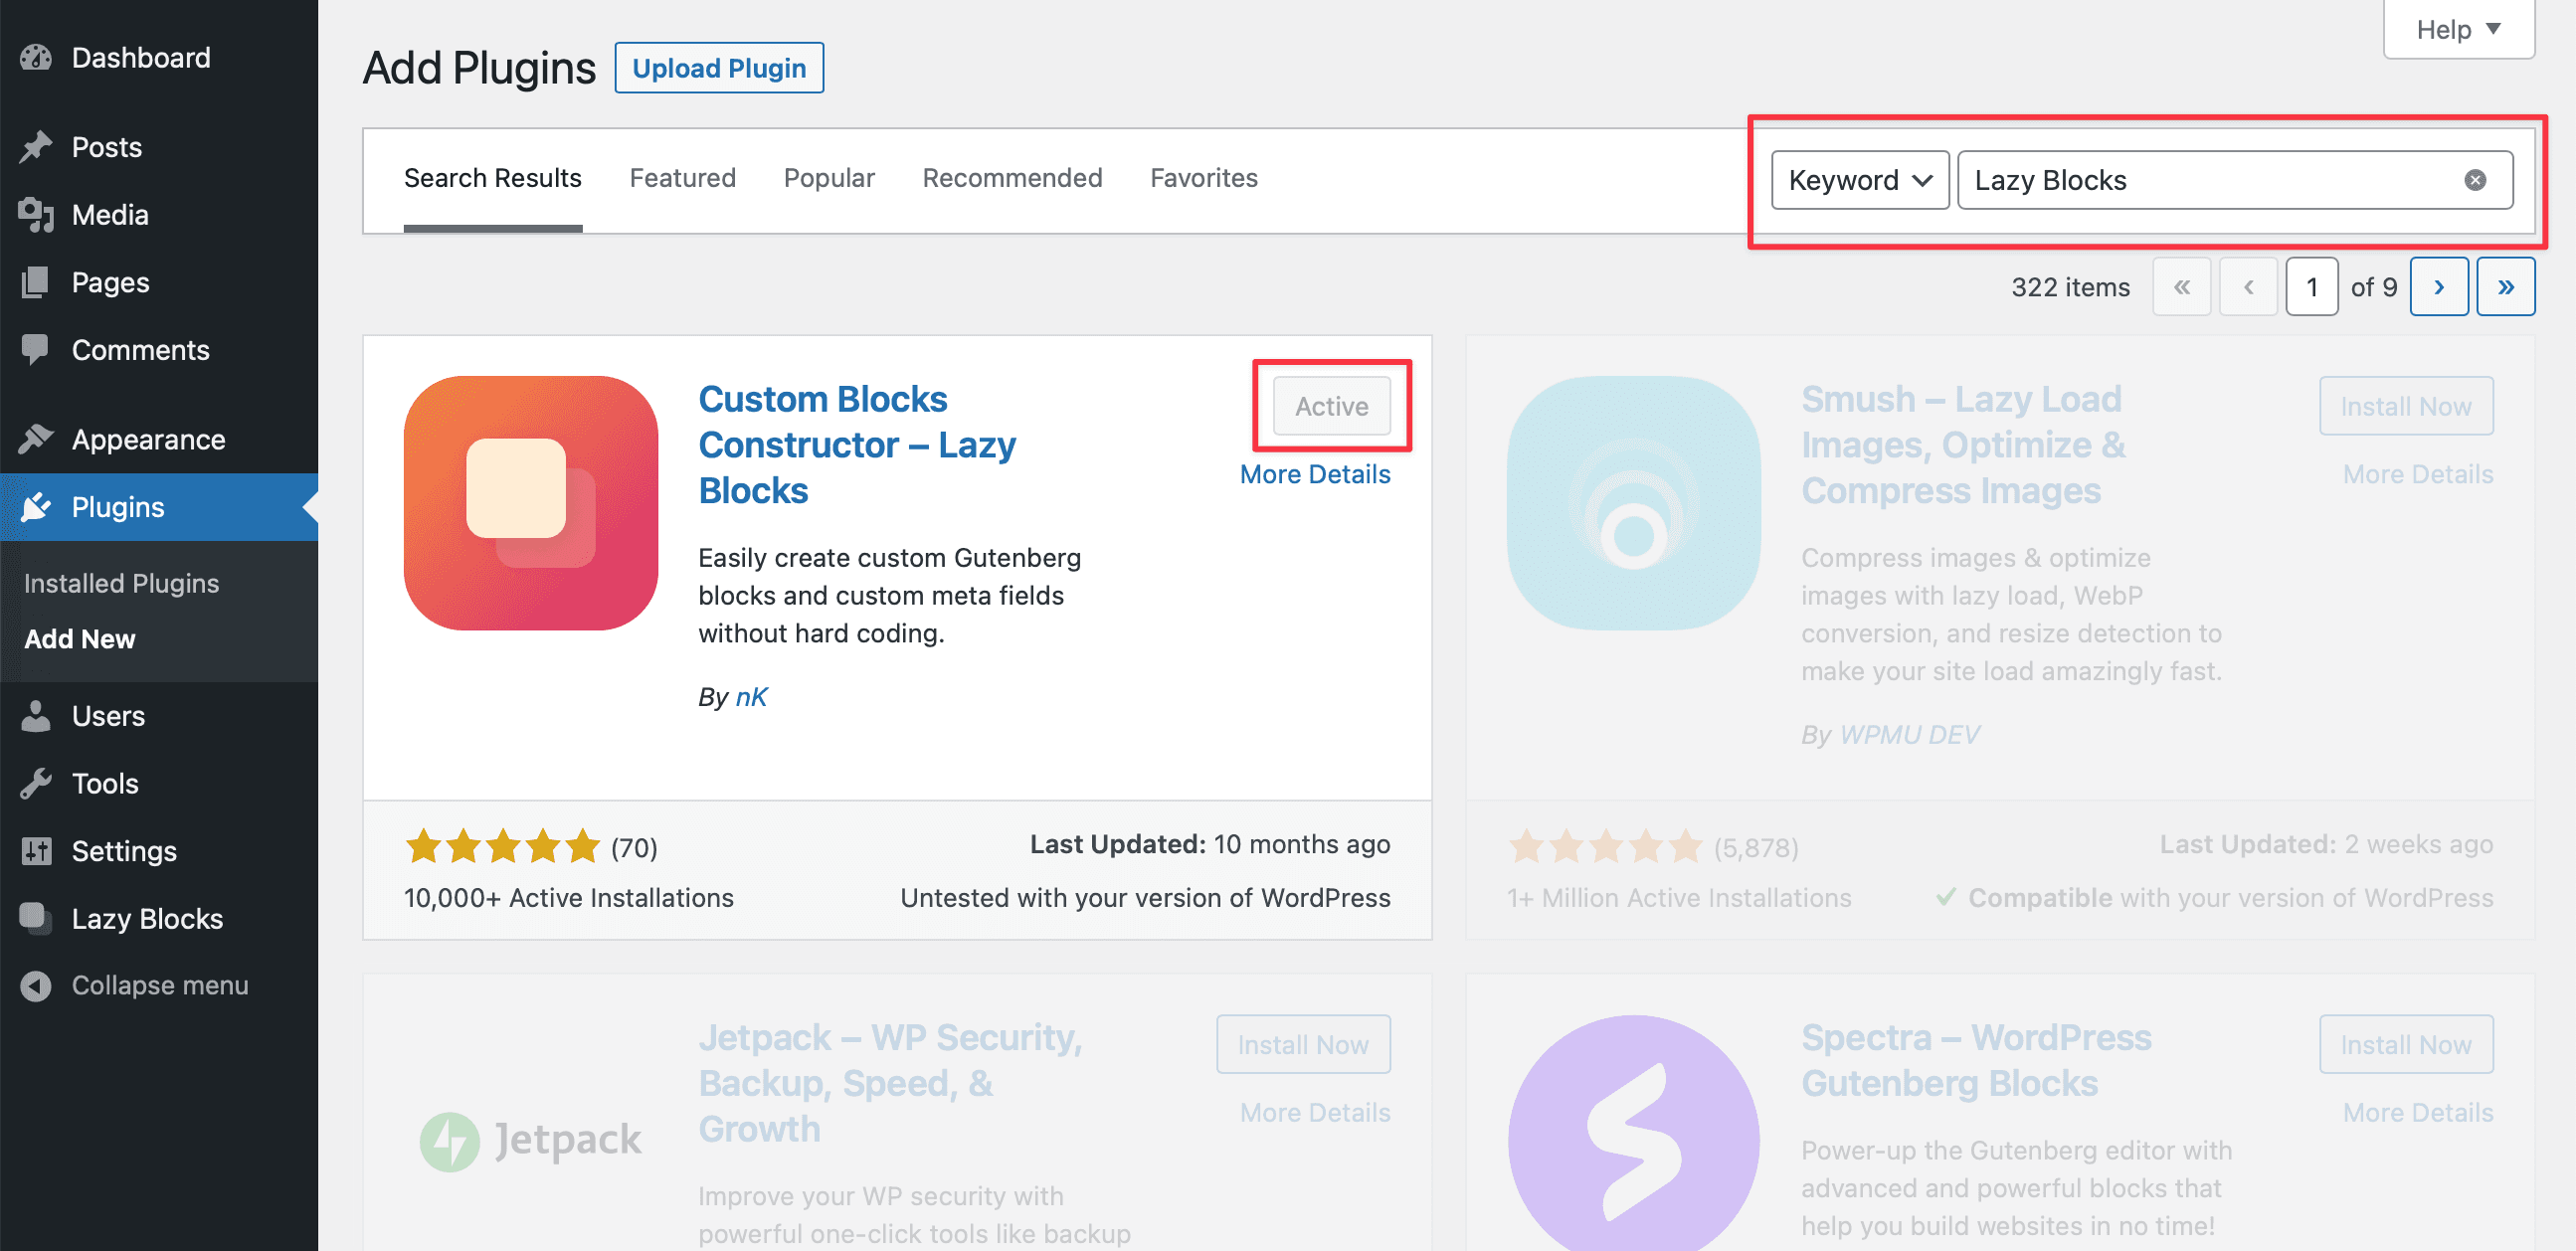
Task: Open Settings using the gear icon
Action: [36, 851]
